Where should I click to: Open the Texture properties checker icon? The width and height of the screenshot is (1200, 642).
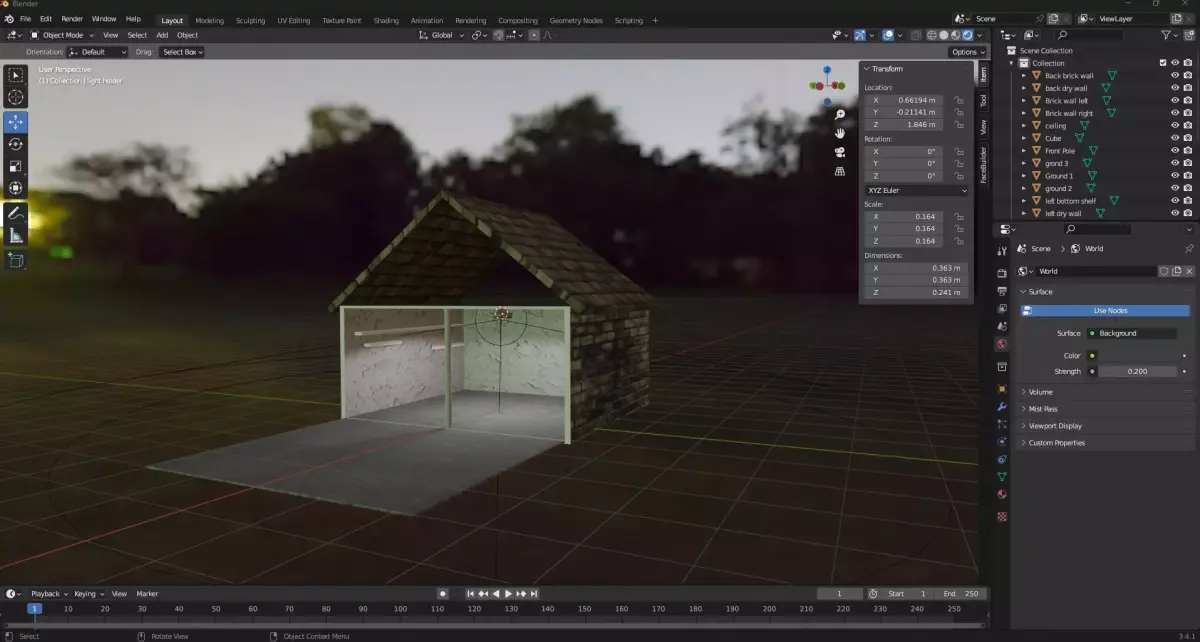tap(1002, 516)
